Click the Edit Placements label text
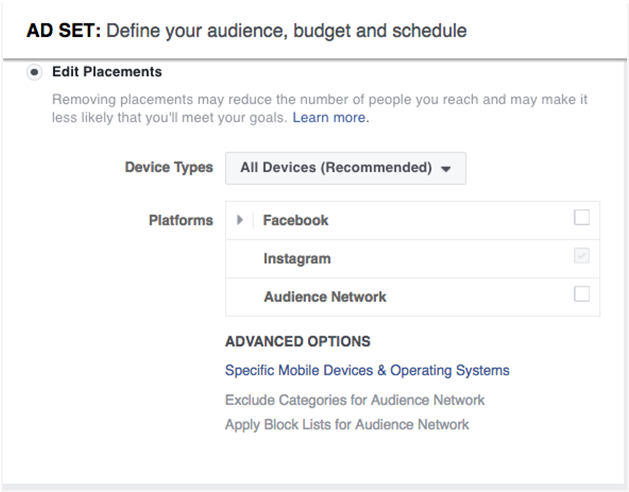Image resolution: width=629 pixels, height=492 pixels. 106,72
